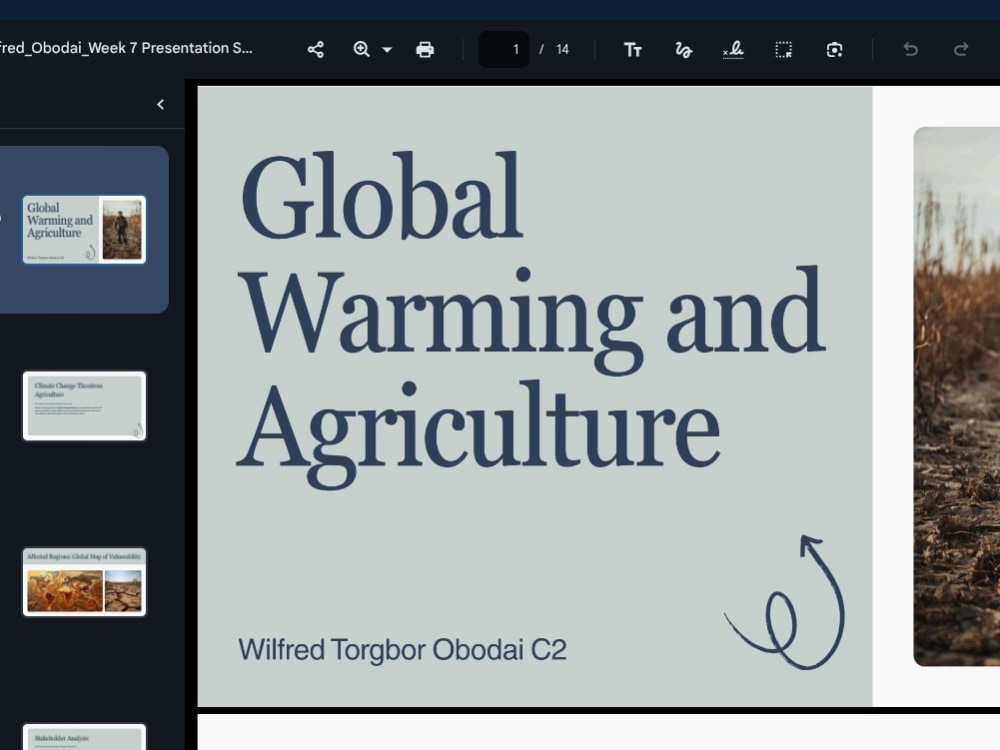Select the freehand draw tool
Screen dimensions: 1000x750
[683, 50]
